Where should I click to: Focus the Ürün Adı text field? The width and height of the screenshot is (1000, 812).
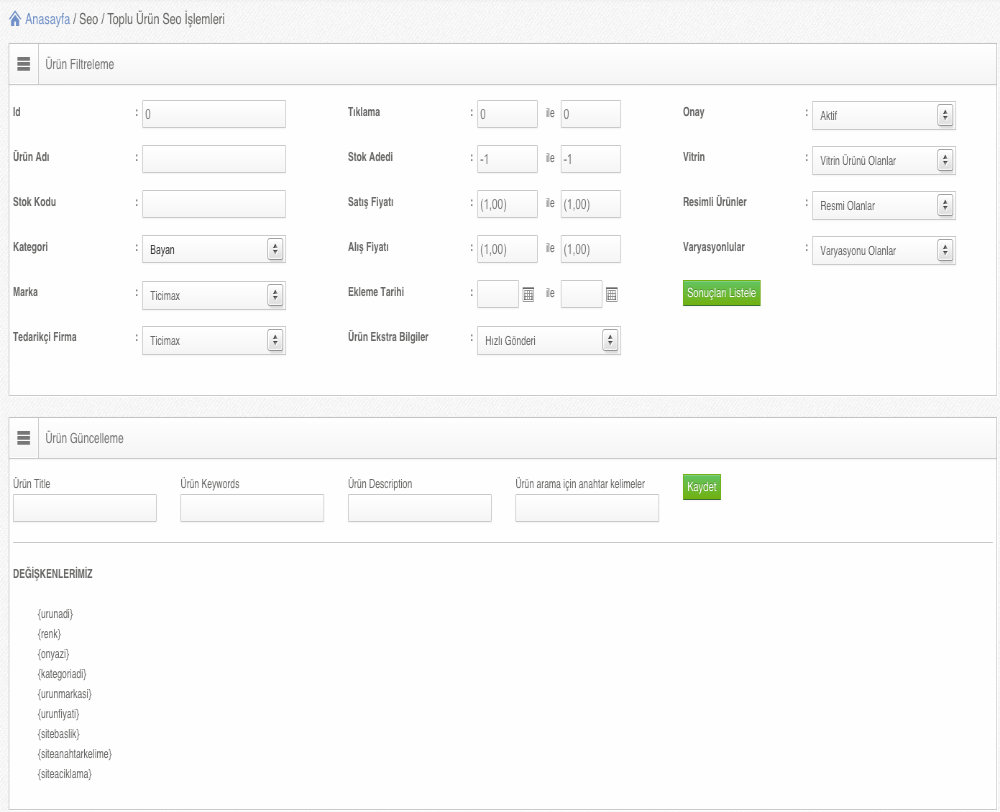coord(214,159)
